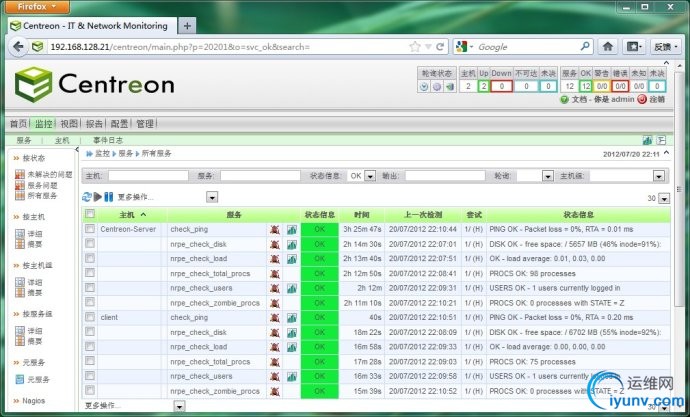Check the first nrpe_check_load row checkbox
690x417 pixels.
(90, 258)
